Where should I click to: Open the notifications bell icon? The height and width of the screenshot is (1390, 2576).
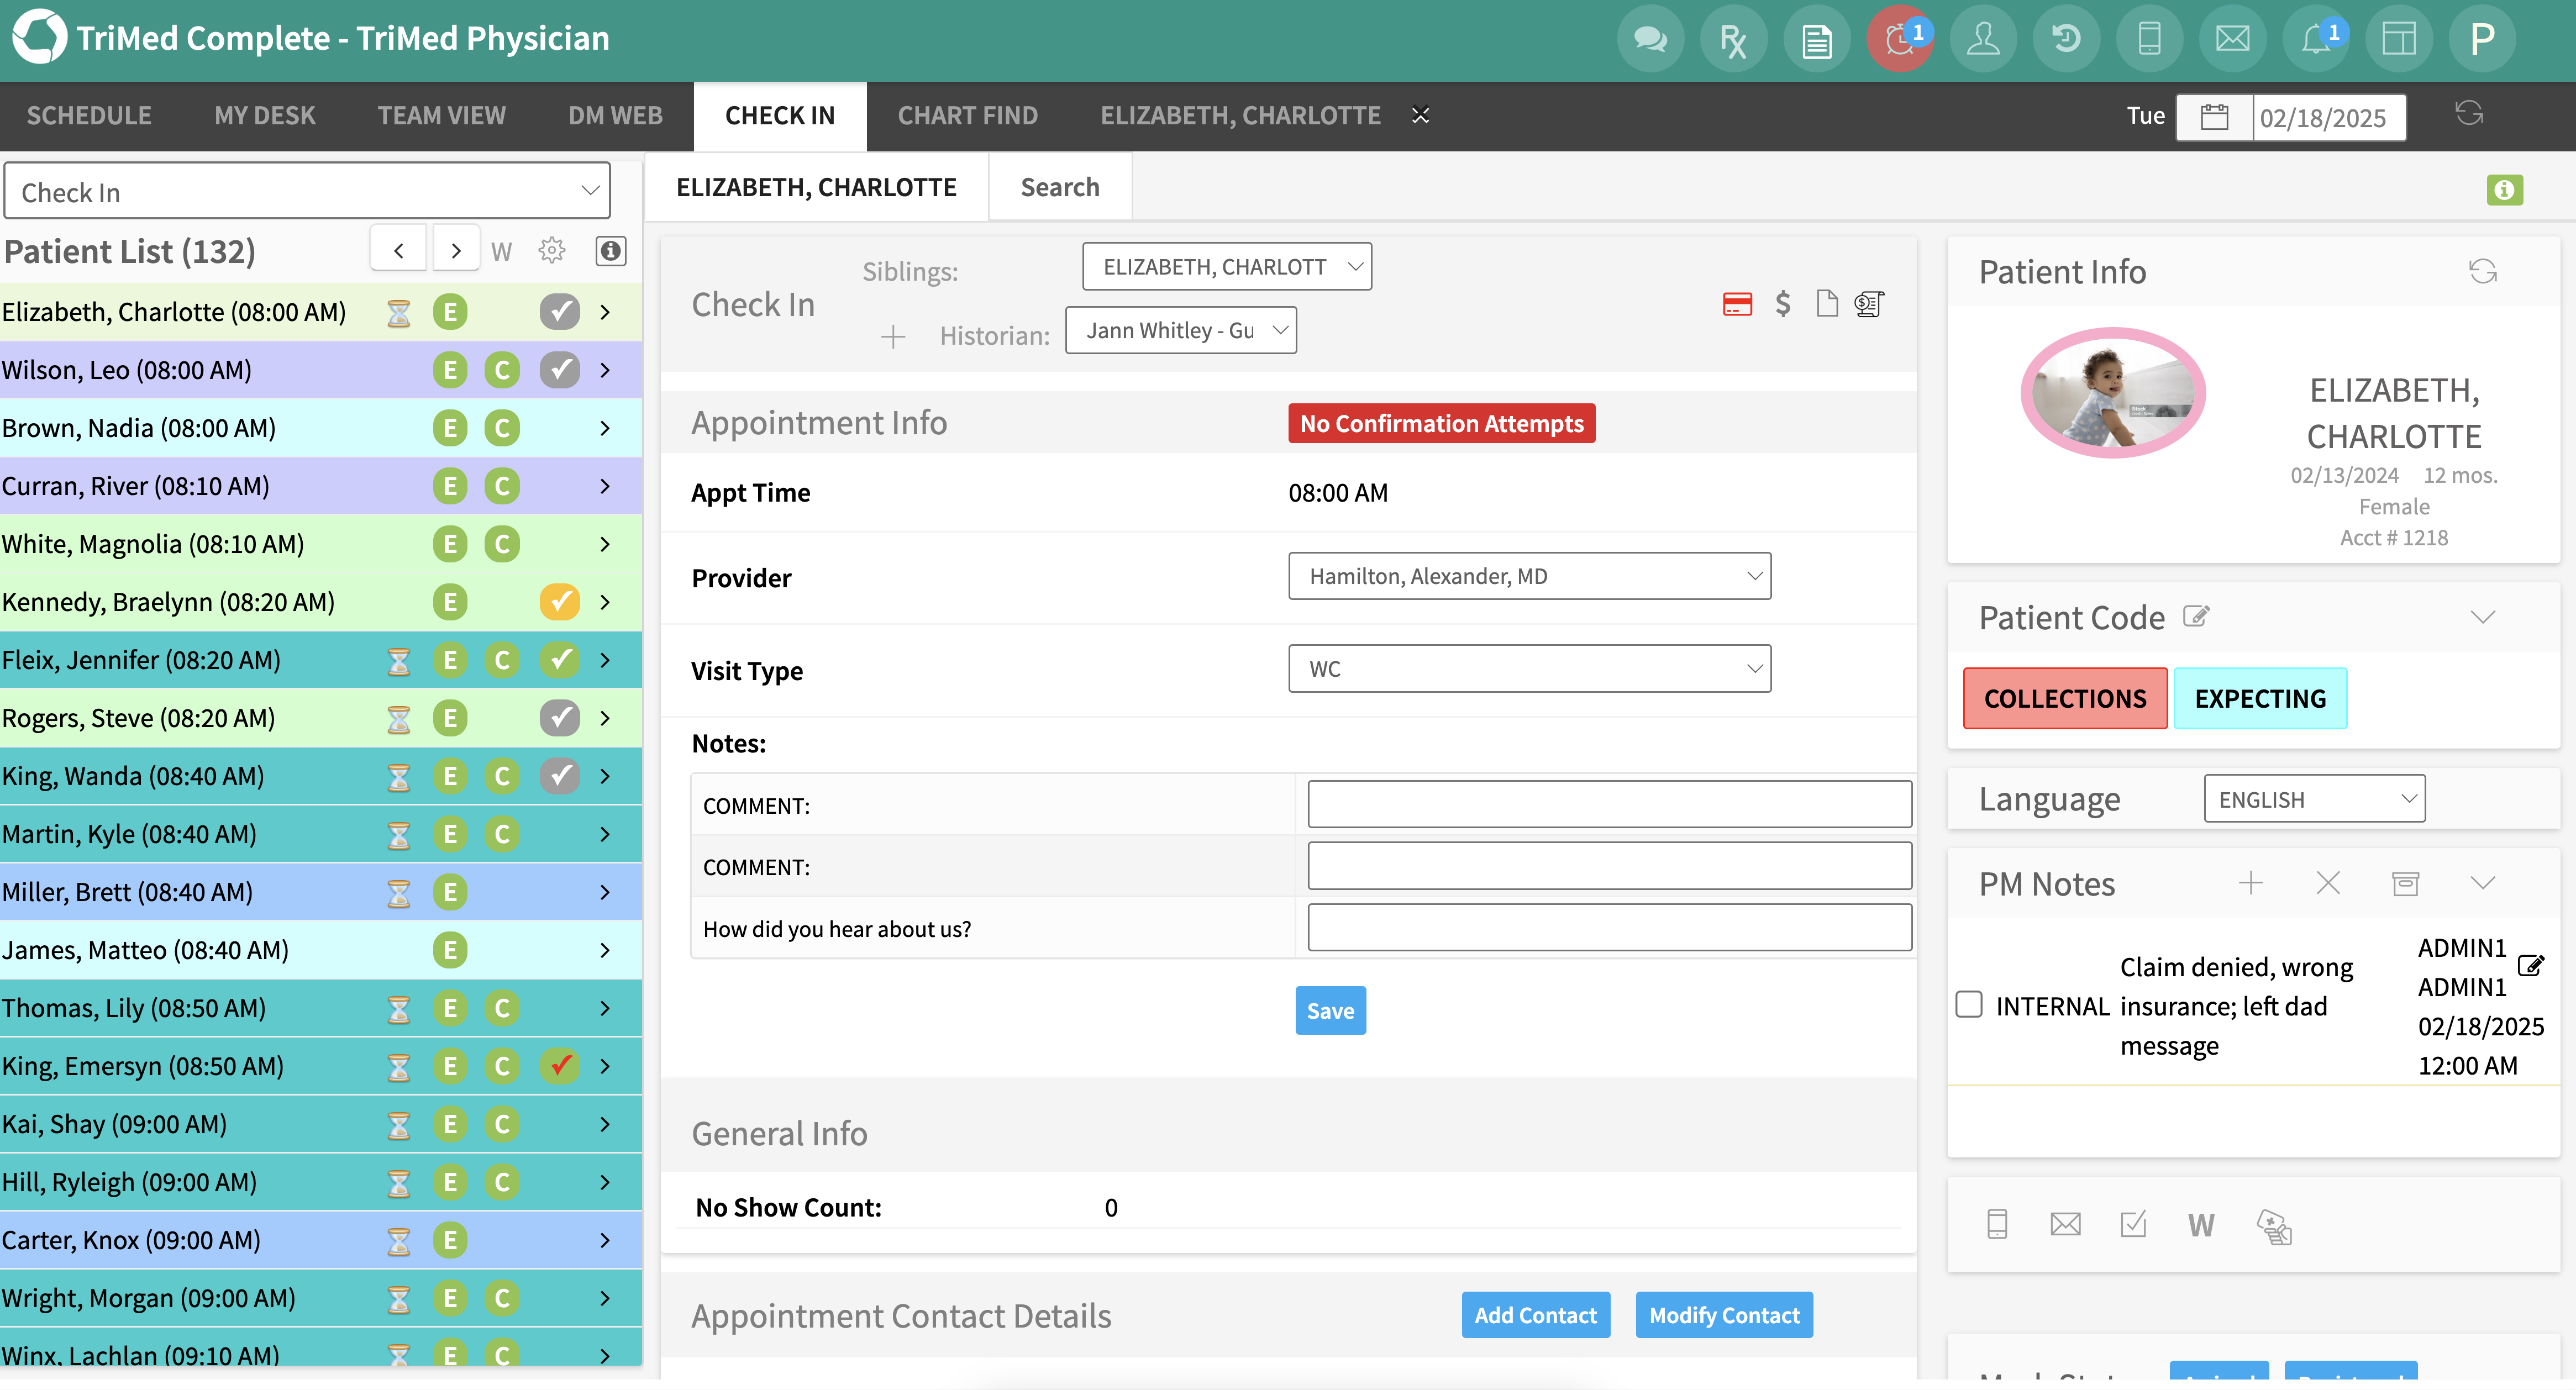2316,38
